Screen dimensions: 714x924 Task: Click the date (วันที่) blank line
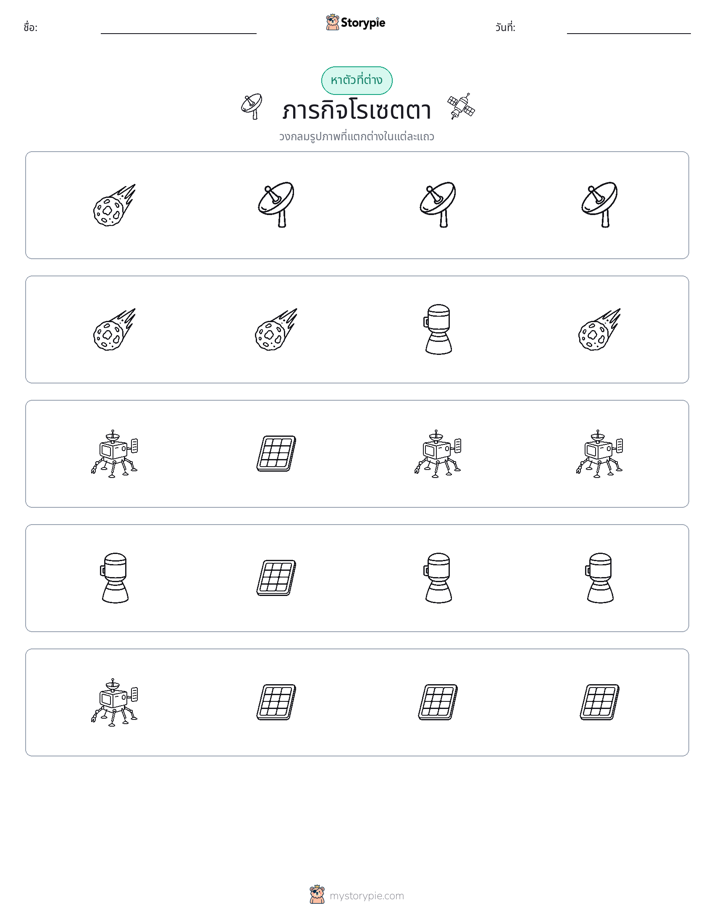629,33
